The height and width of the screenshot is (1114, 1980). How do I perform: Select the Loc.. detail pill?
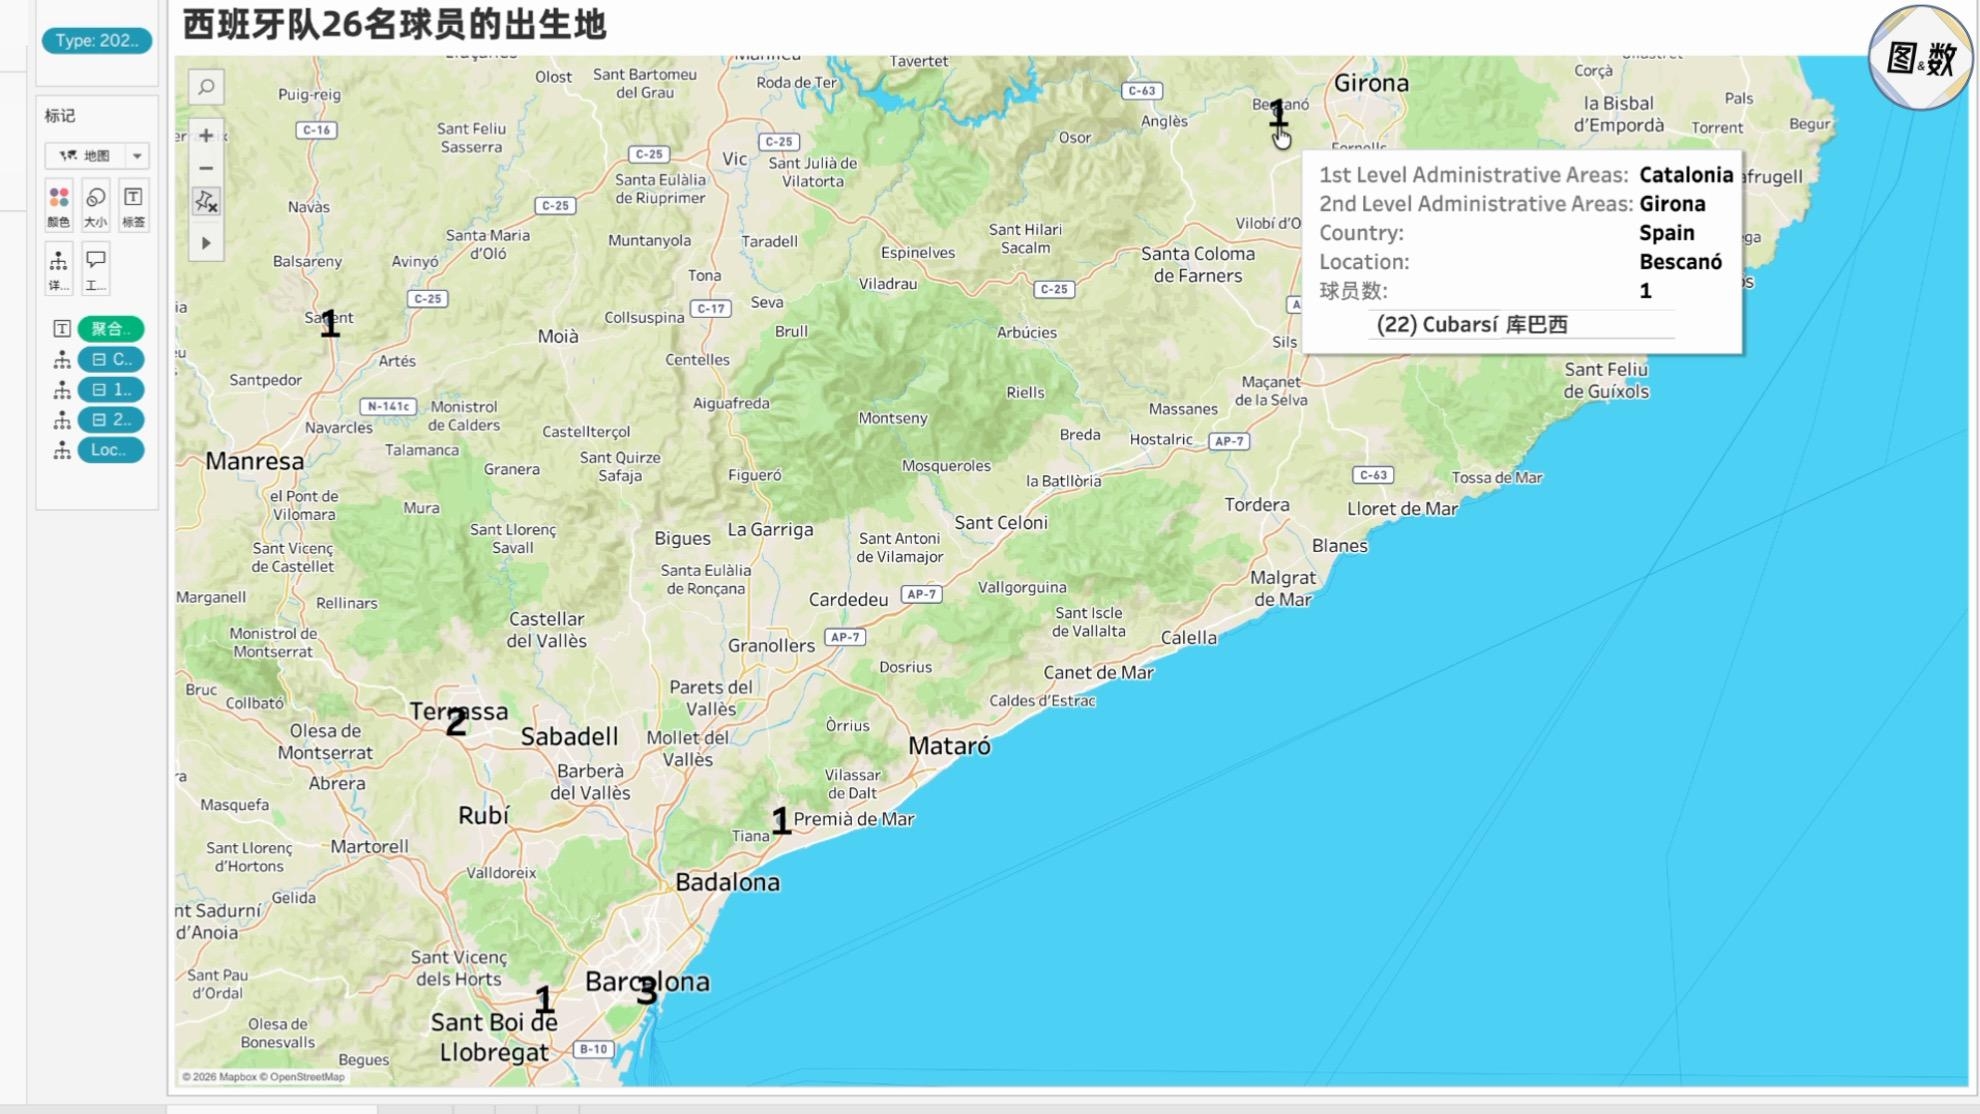point(111,450)
